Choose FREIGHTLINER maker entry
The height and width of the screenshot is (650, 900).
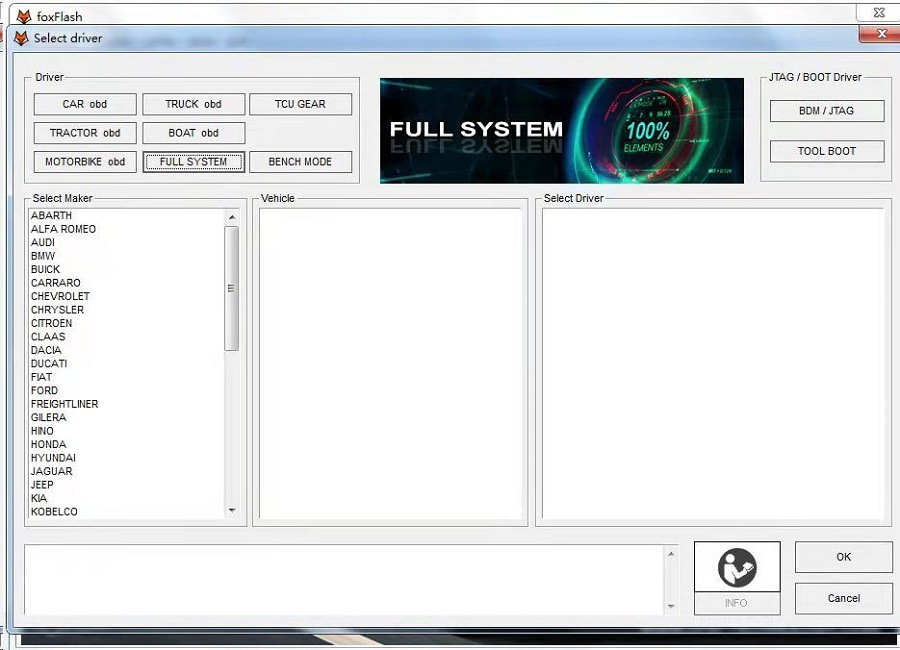(64, 404)
